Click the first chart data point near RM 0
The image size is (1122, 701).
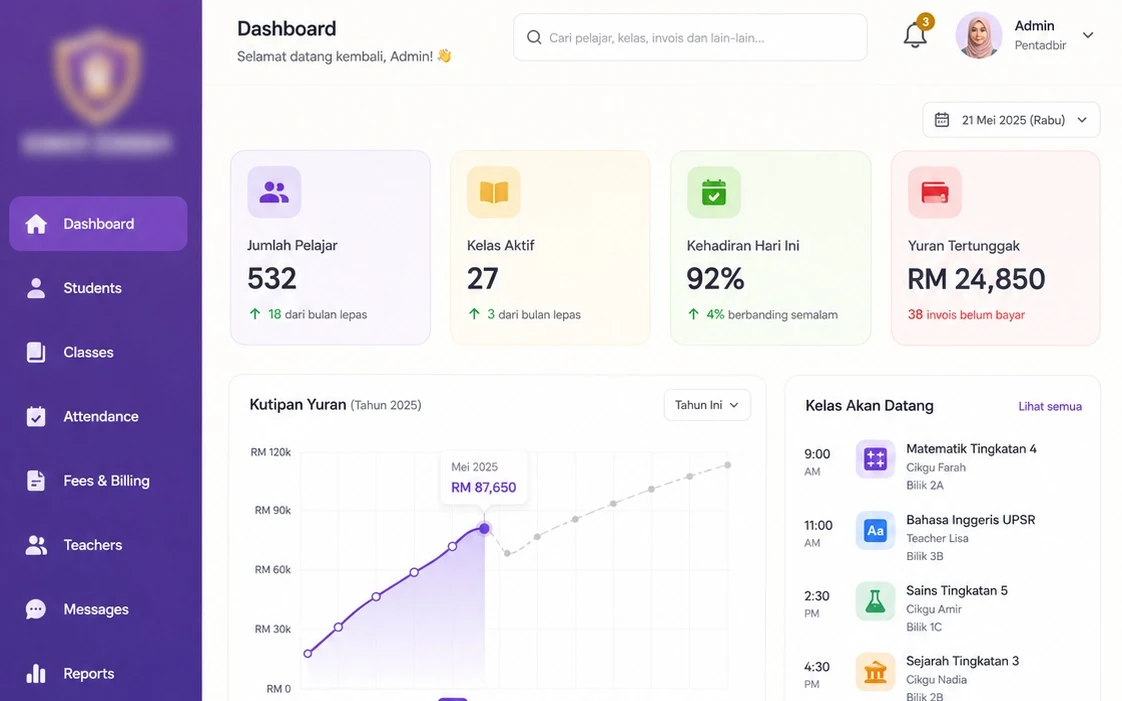pyautogui.click(x=308, y=653)
